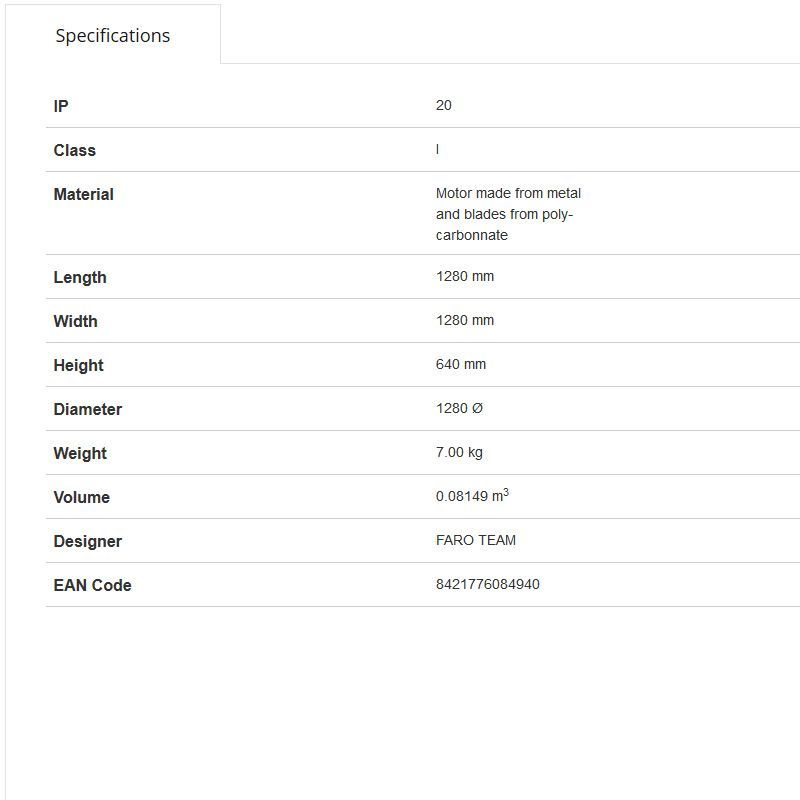800x800 pixels.
Task: Click the Class row label
Action: [75, 150]
